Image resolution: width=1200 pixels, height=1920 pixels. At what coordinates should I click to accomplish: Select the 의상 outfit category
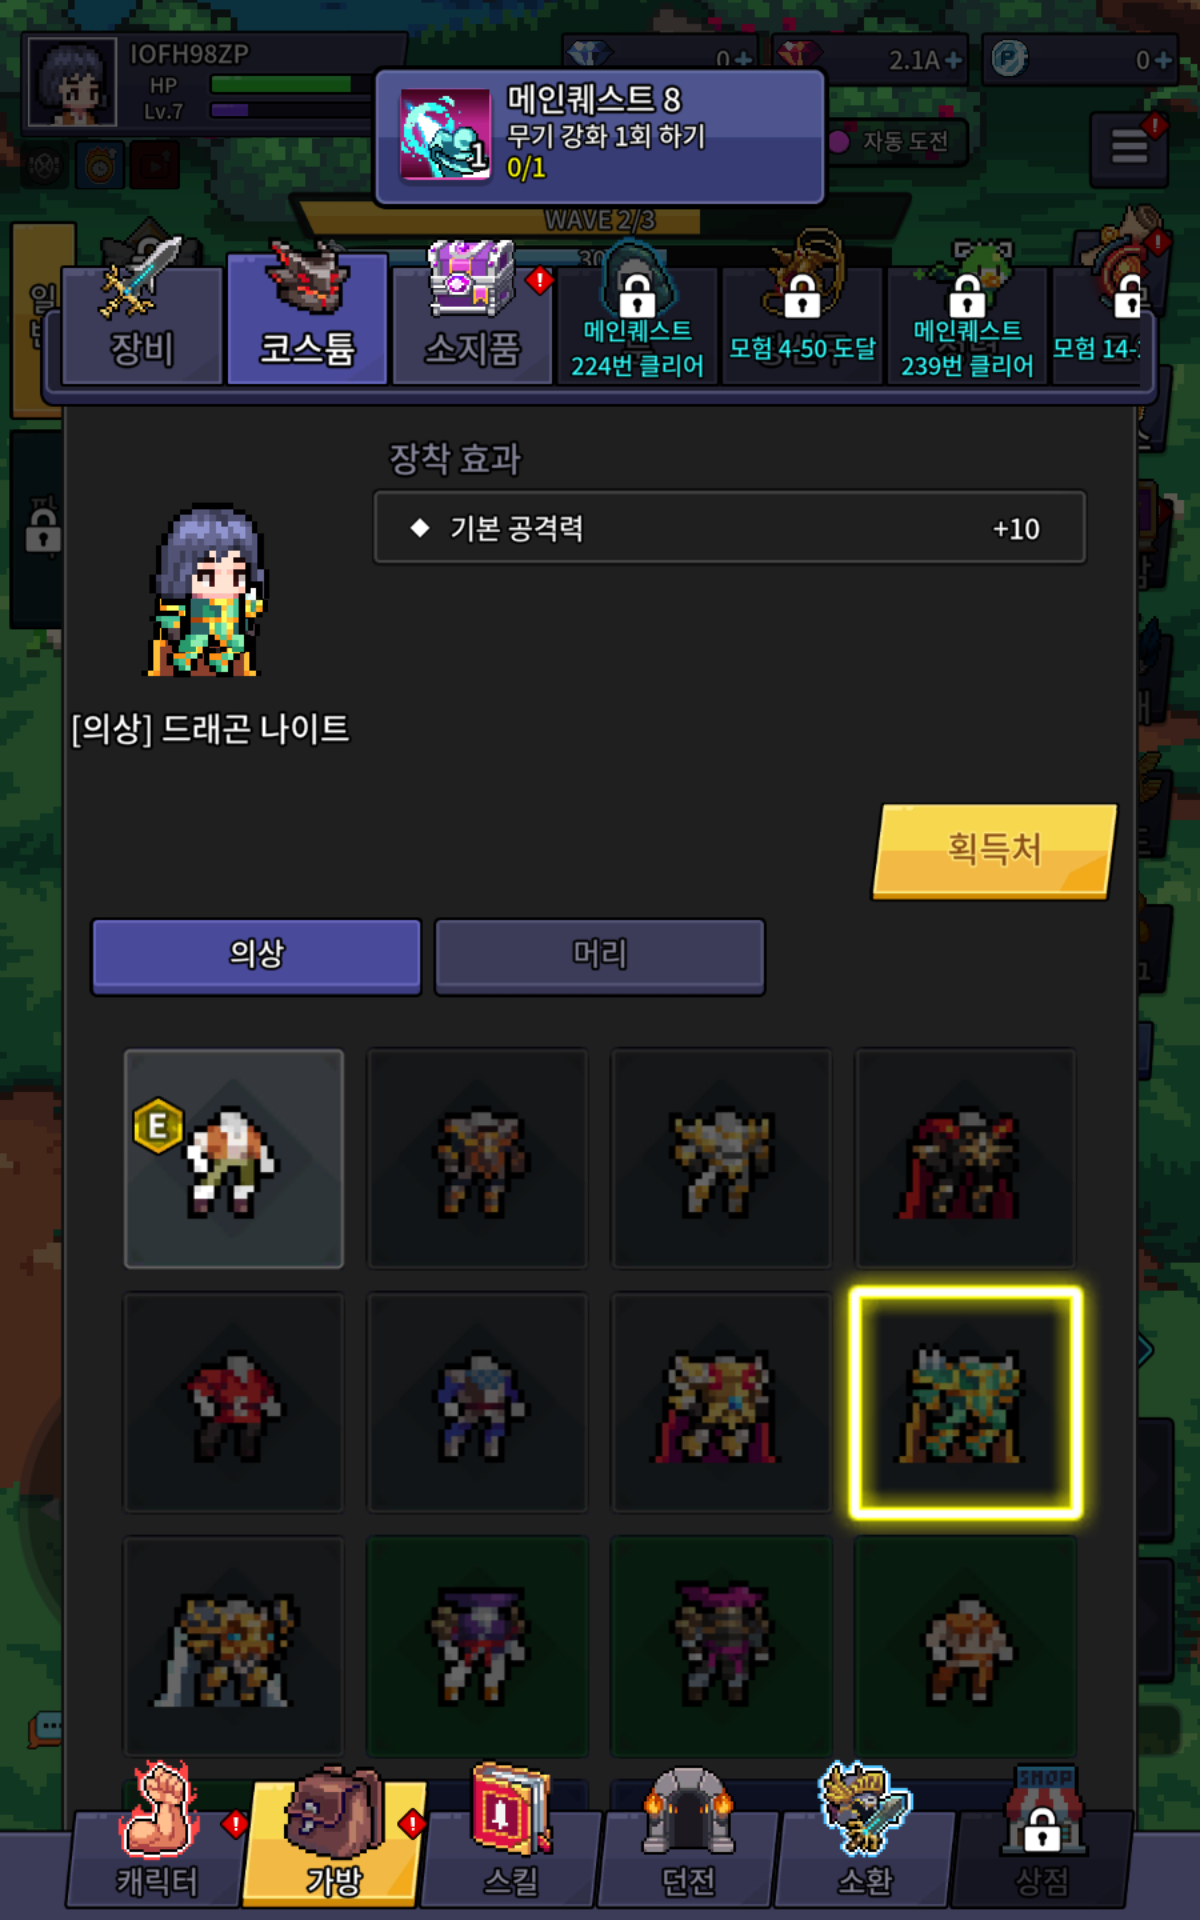[x=256, y=956]
